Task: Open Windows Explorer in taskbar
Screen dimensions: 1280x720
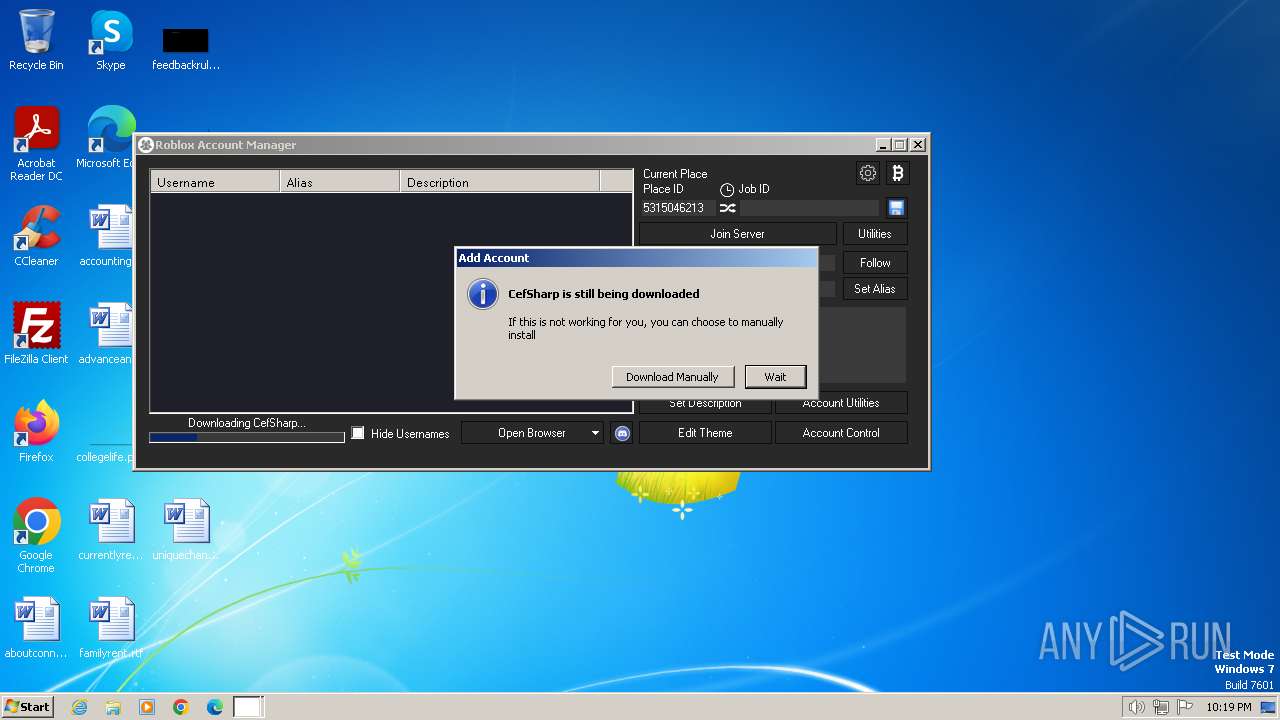Action: point(113,707)
